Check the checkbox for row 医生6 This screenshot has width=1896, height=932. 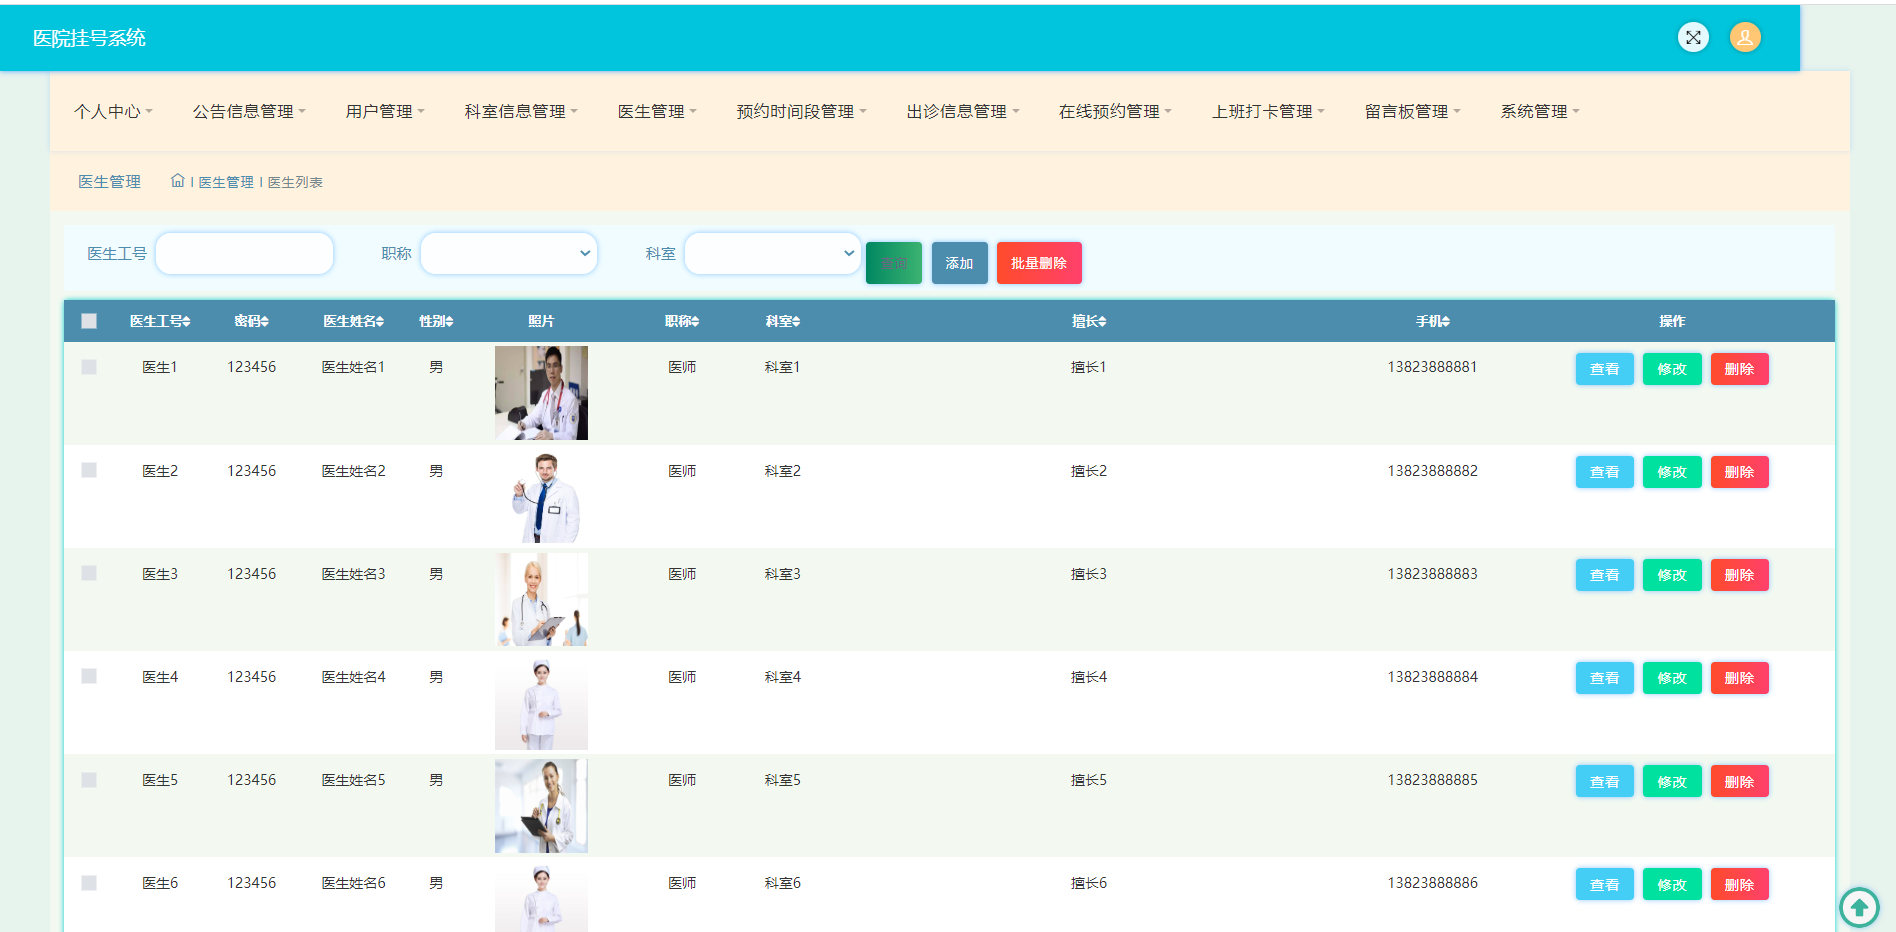click(89, 883)
